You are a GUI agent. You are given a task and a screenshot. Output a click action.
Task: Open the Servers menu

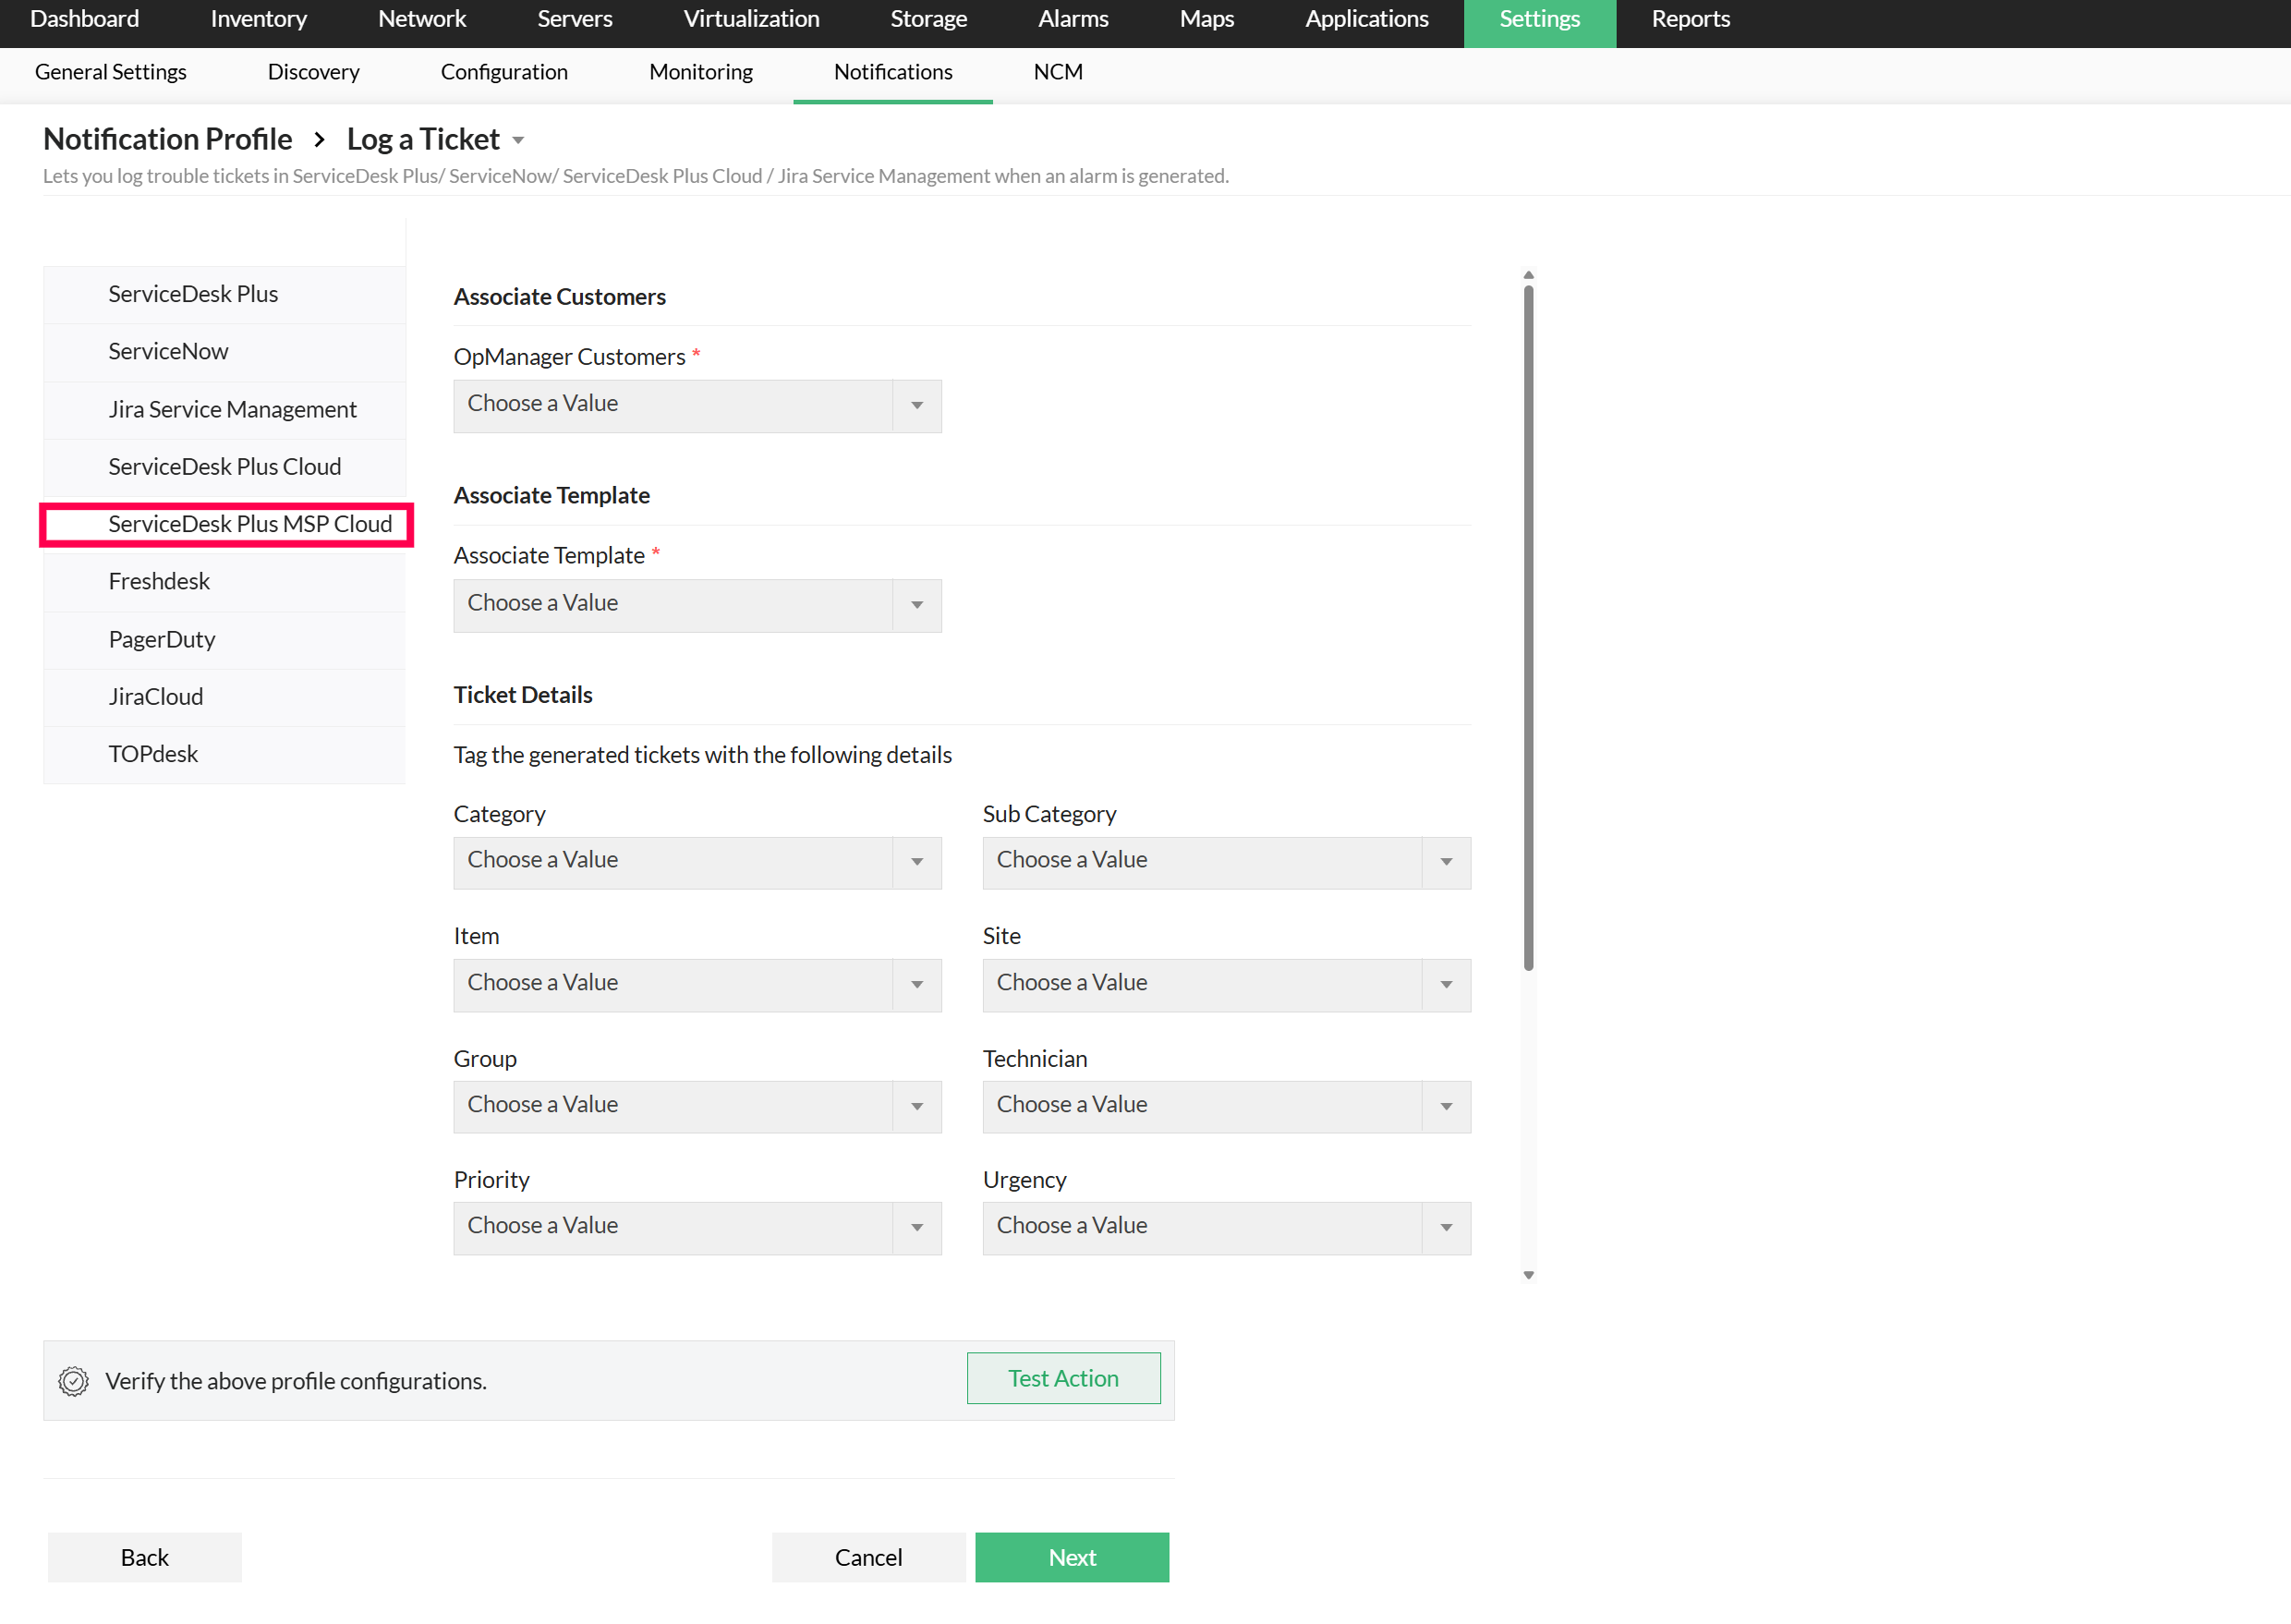point(574,19)
